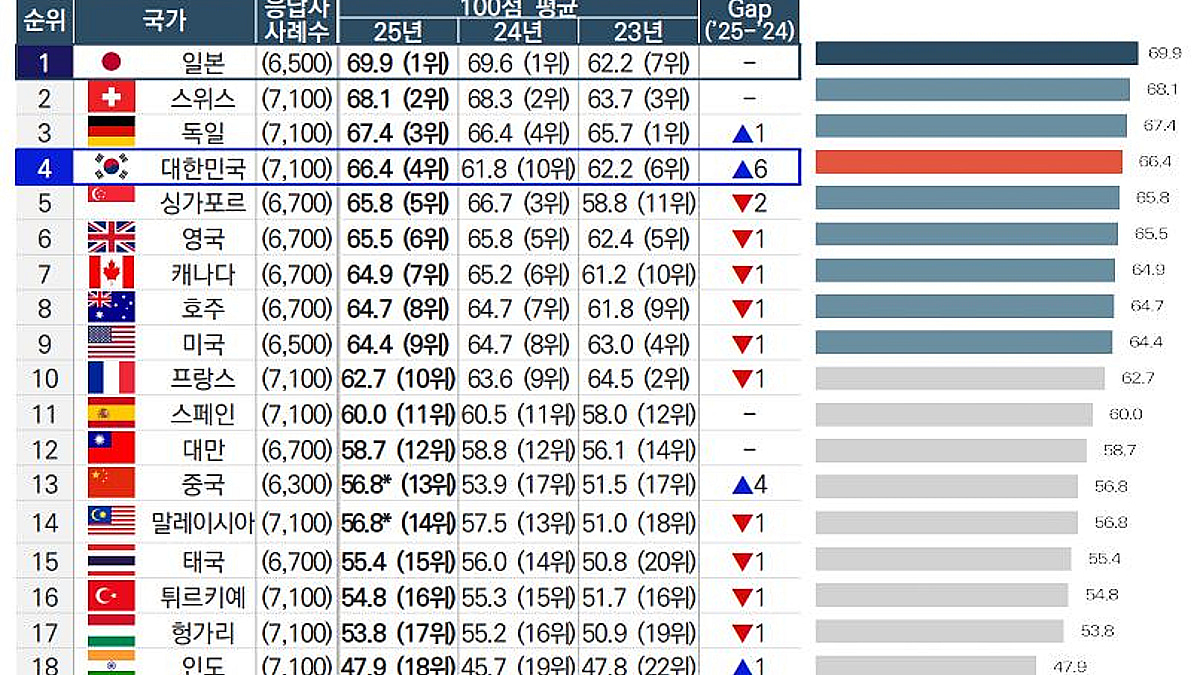
Task: Click the Taiwan flag icon
Action: 111,448
